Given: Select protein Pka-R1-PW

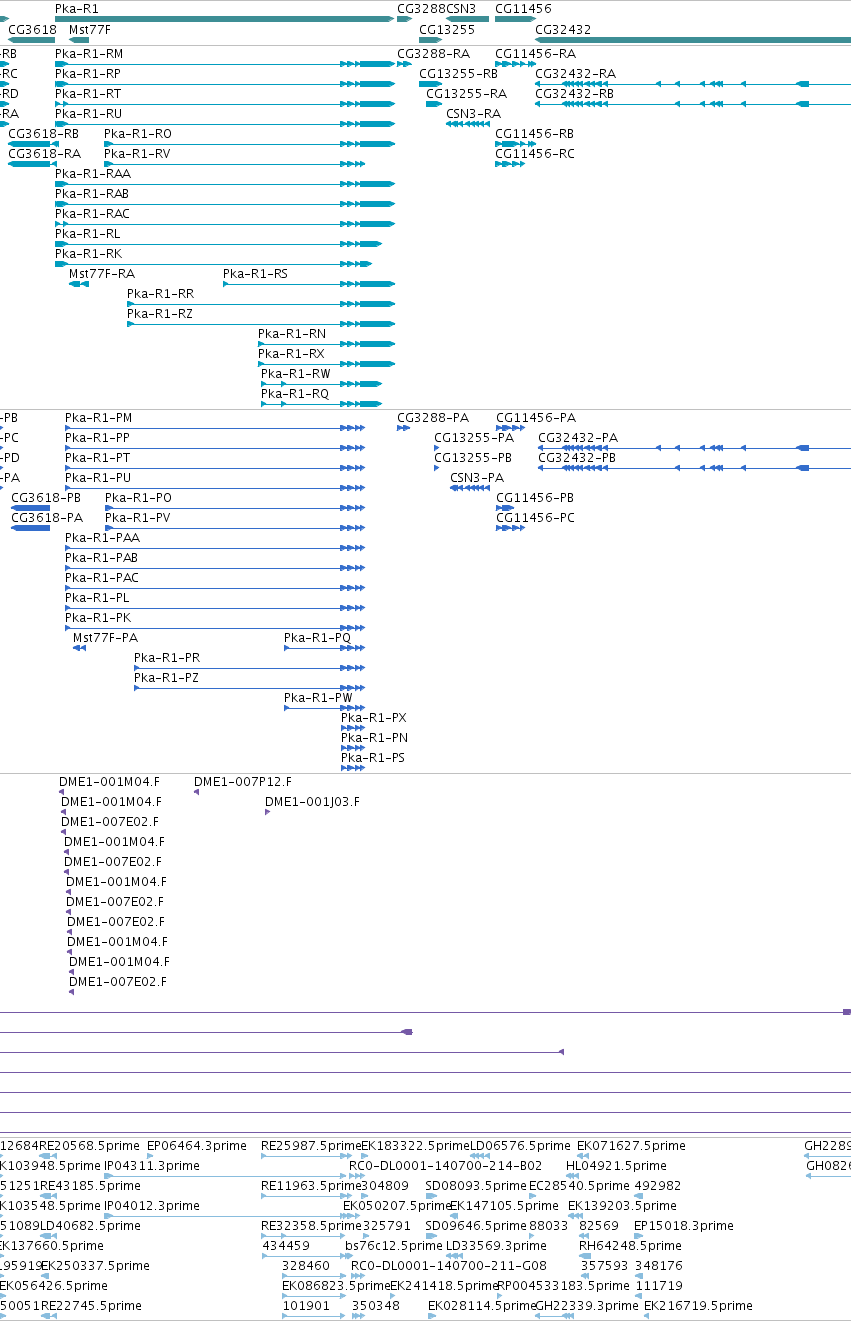Looking at the screenshot, I should (318, 698).
